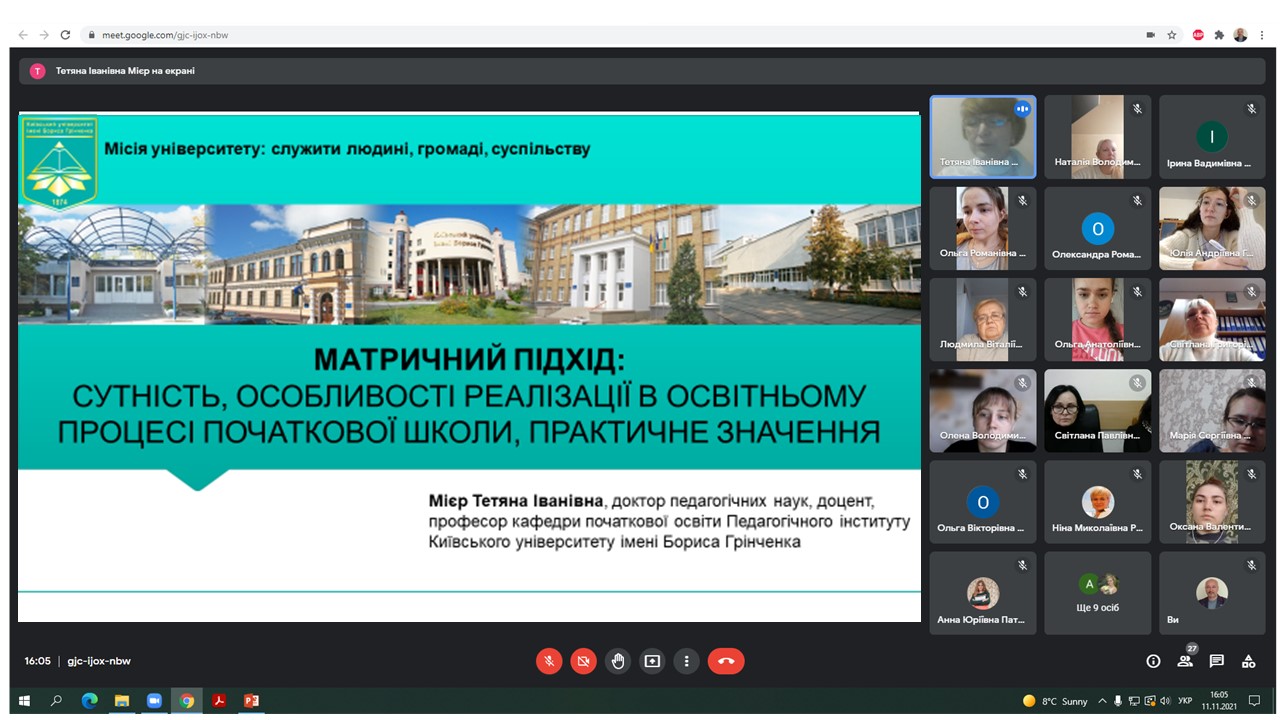Viewport: 1280px width, 720px height.
Task: Turn on your camera
Action: (583, 661)
